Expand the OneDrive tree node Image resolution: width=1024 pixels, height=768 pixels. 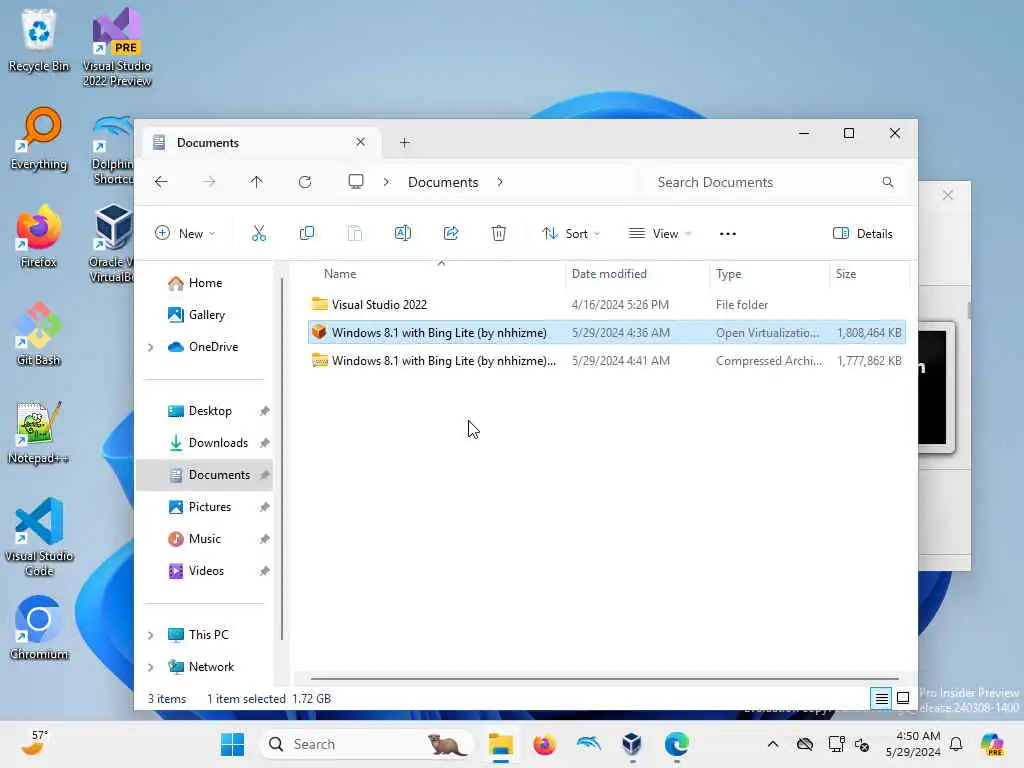[x=151, y=347]
